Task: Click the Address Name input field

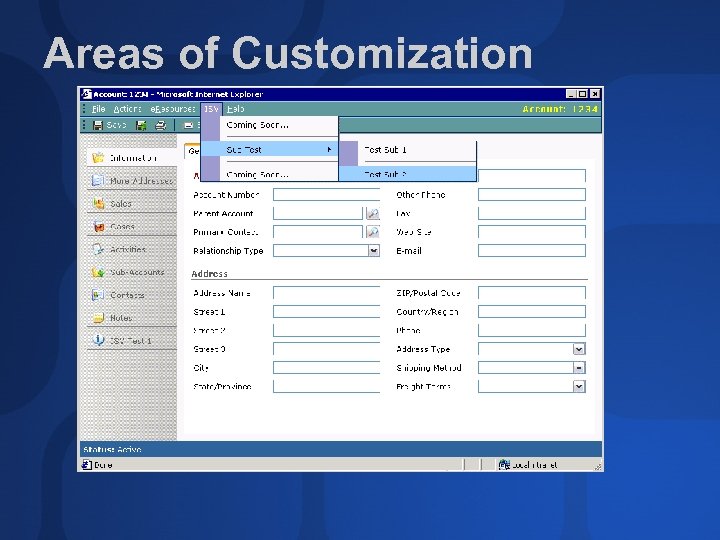Action: point(326,293)
